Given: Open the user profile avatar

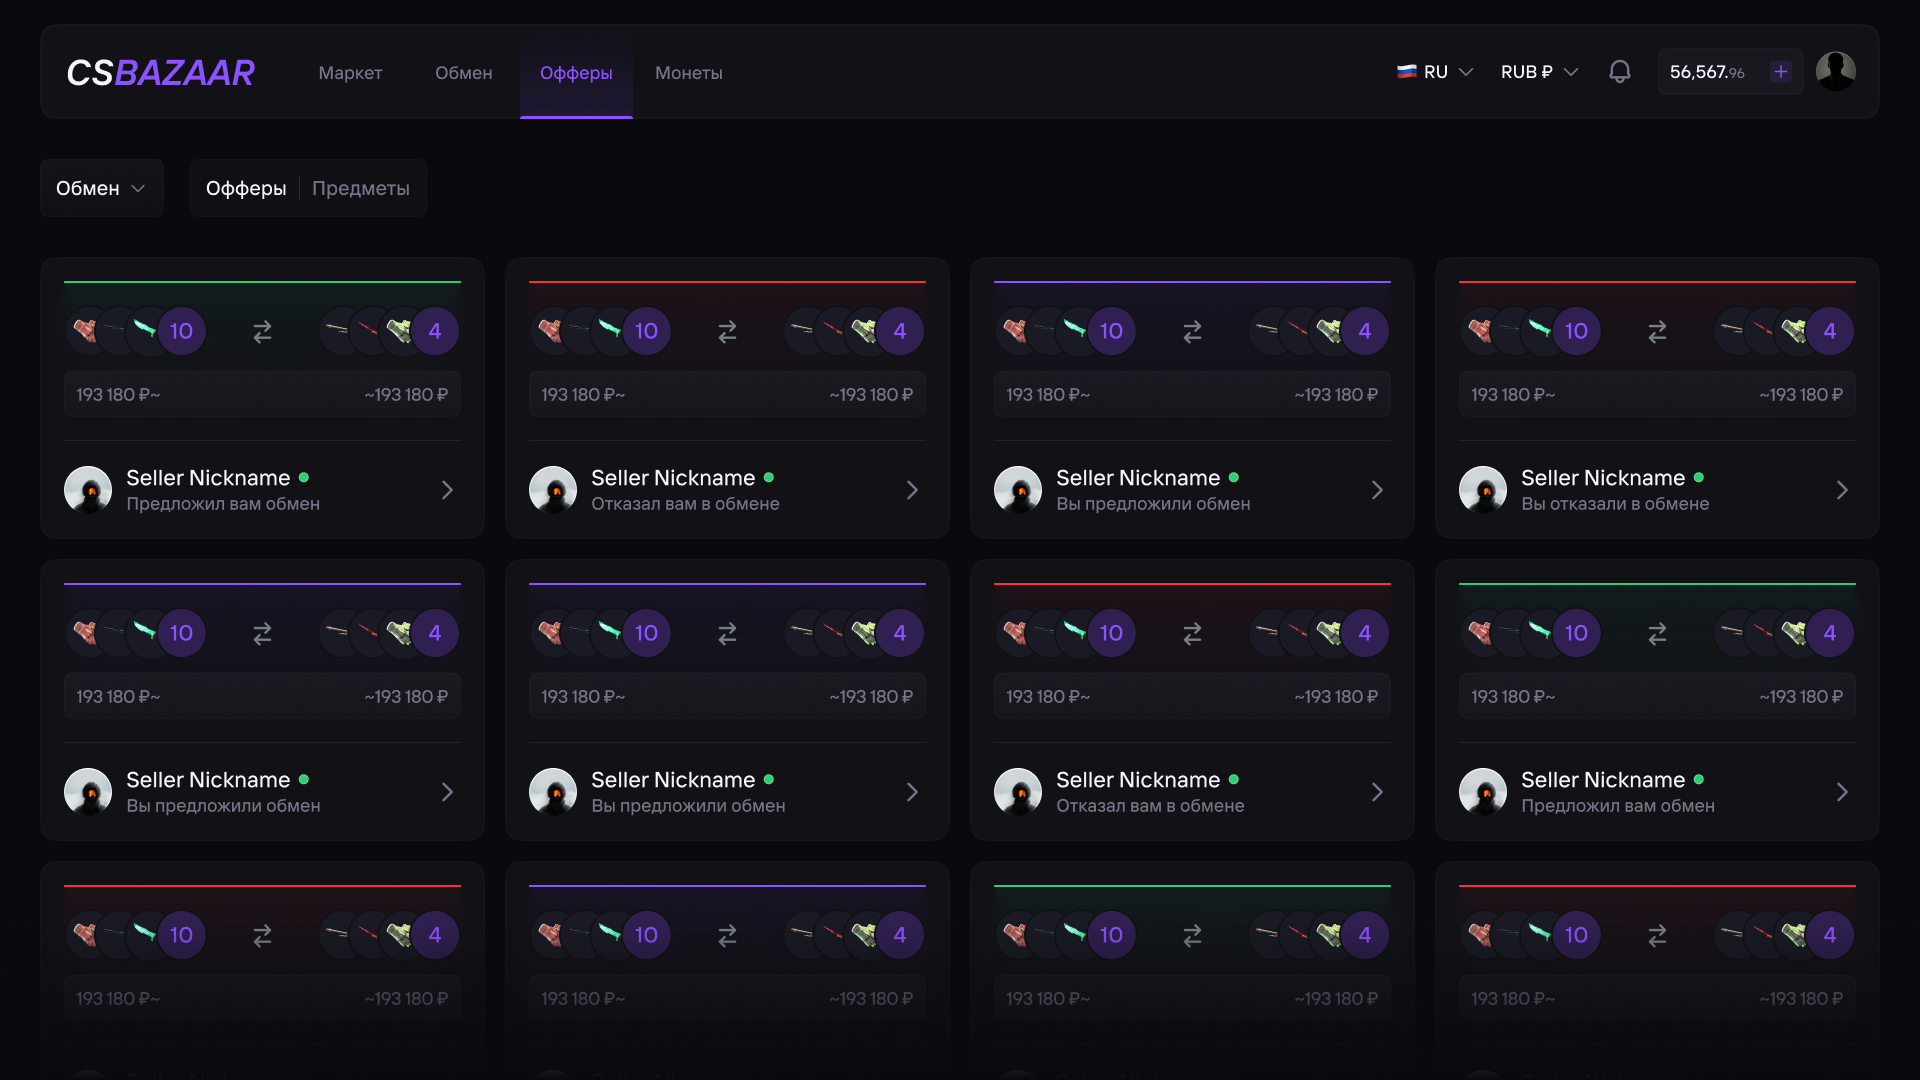Looking at the screenshot, I should coord(1836,72).
